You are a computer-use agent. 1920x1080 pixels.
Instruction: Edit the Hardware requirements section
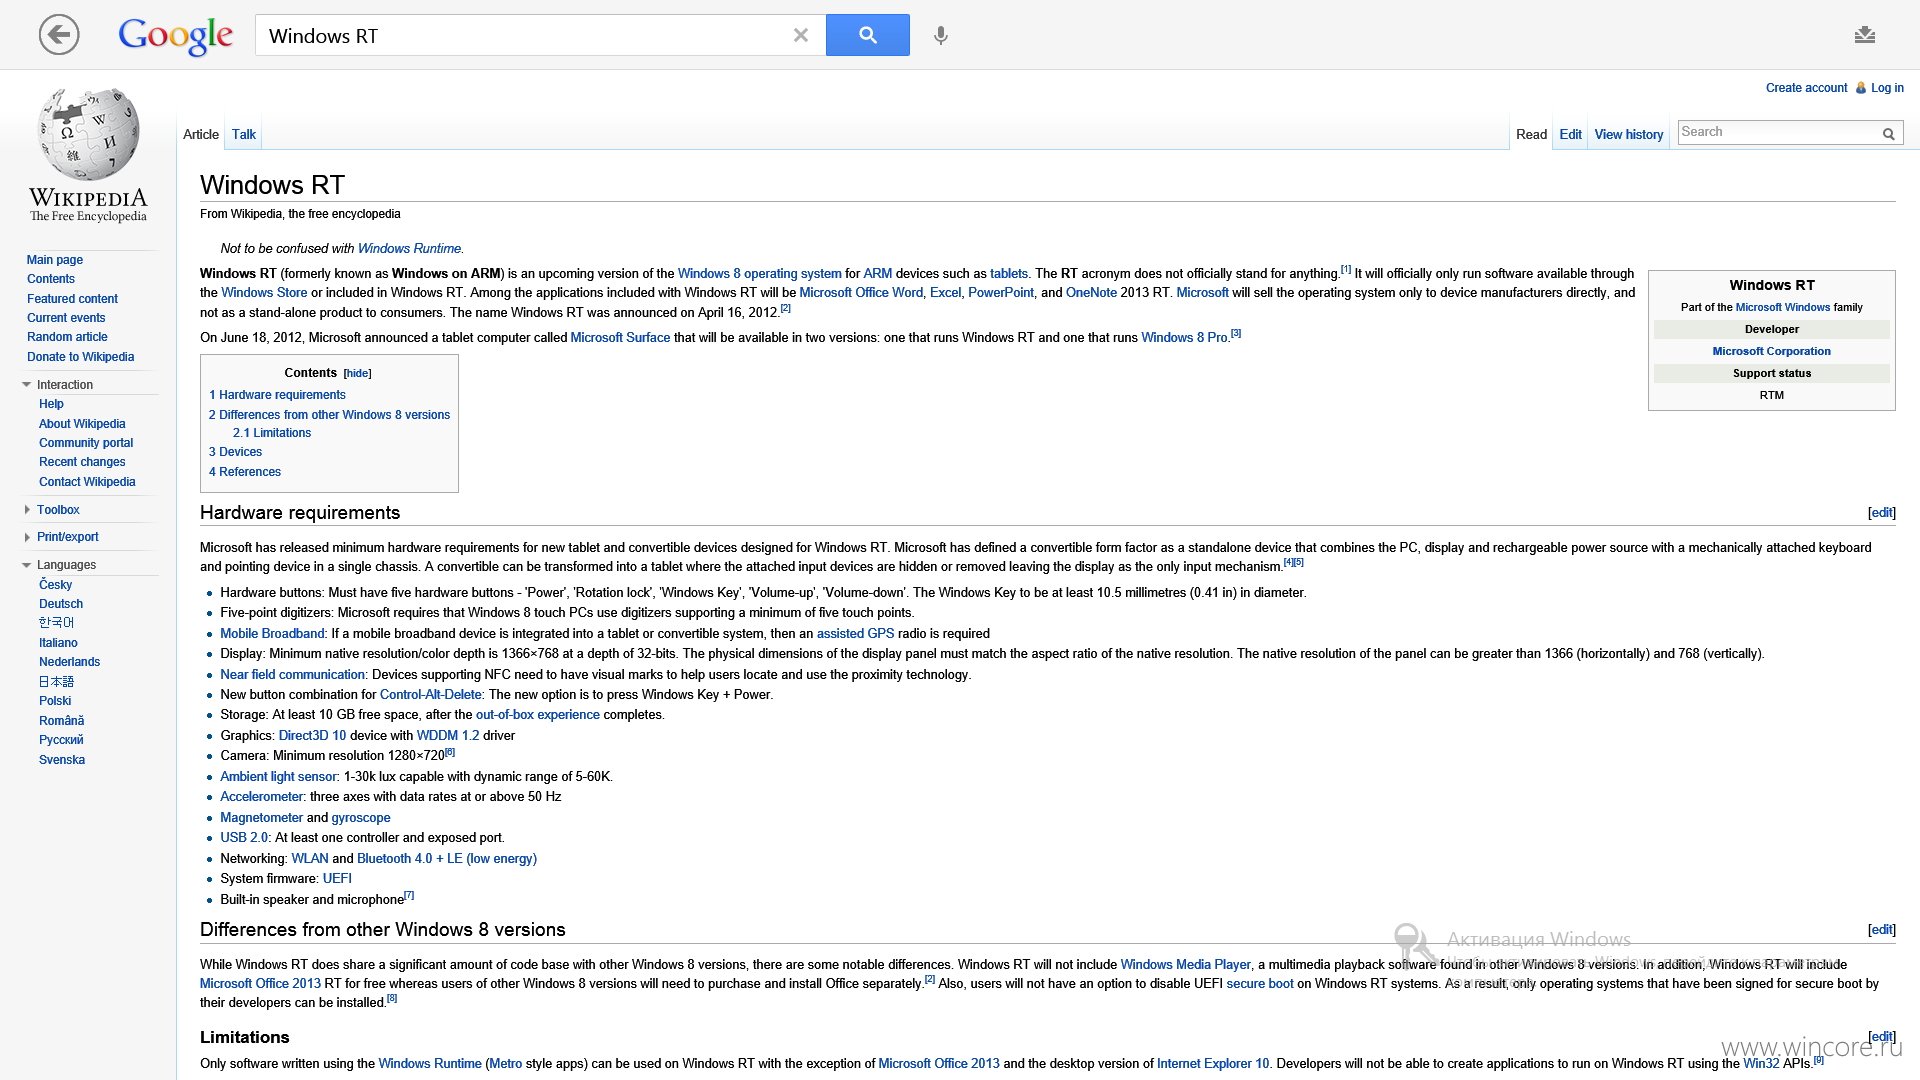[x=1881, y=513]
